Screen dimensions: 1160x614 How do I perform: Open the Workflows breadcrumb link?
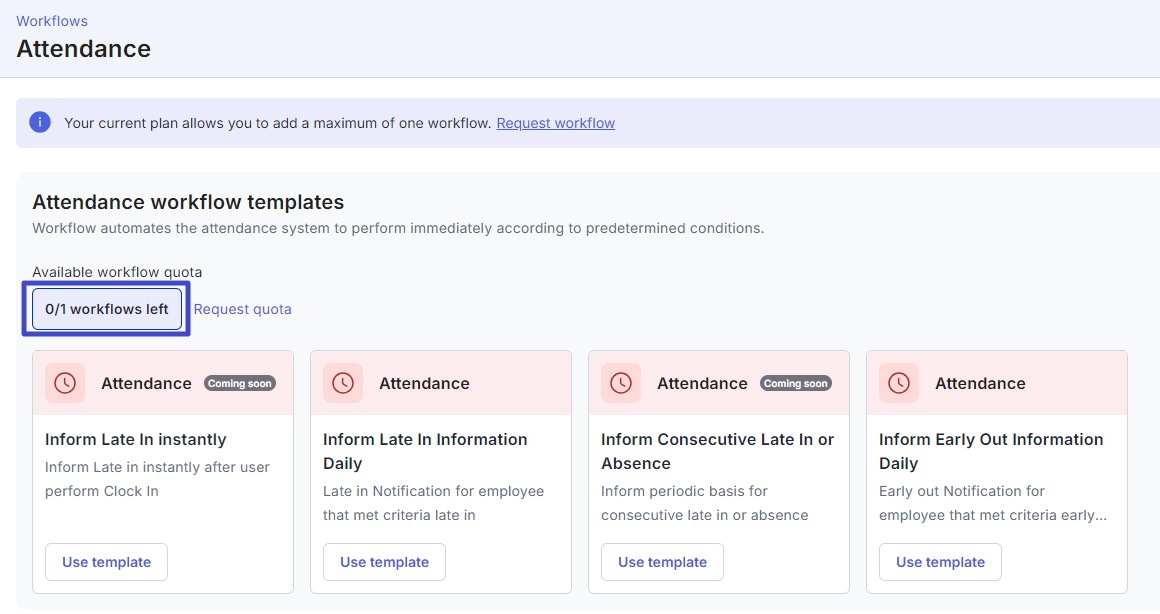51,20
